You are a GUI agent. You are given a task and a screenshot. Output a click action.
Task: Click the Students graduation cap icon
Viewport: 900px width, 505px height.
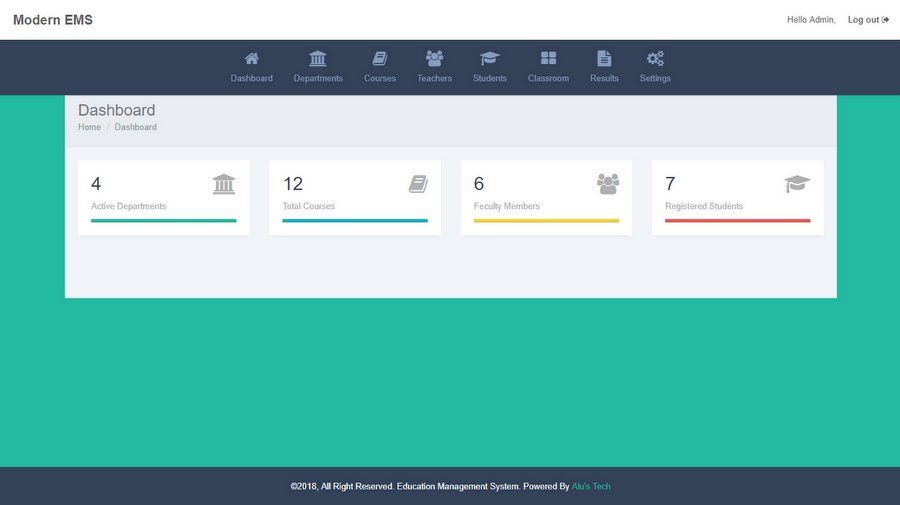point(490,59)
